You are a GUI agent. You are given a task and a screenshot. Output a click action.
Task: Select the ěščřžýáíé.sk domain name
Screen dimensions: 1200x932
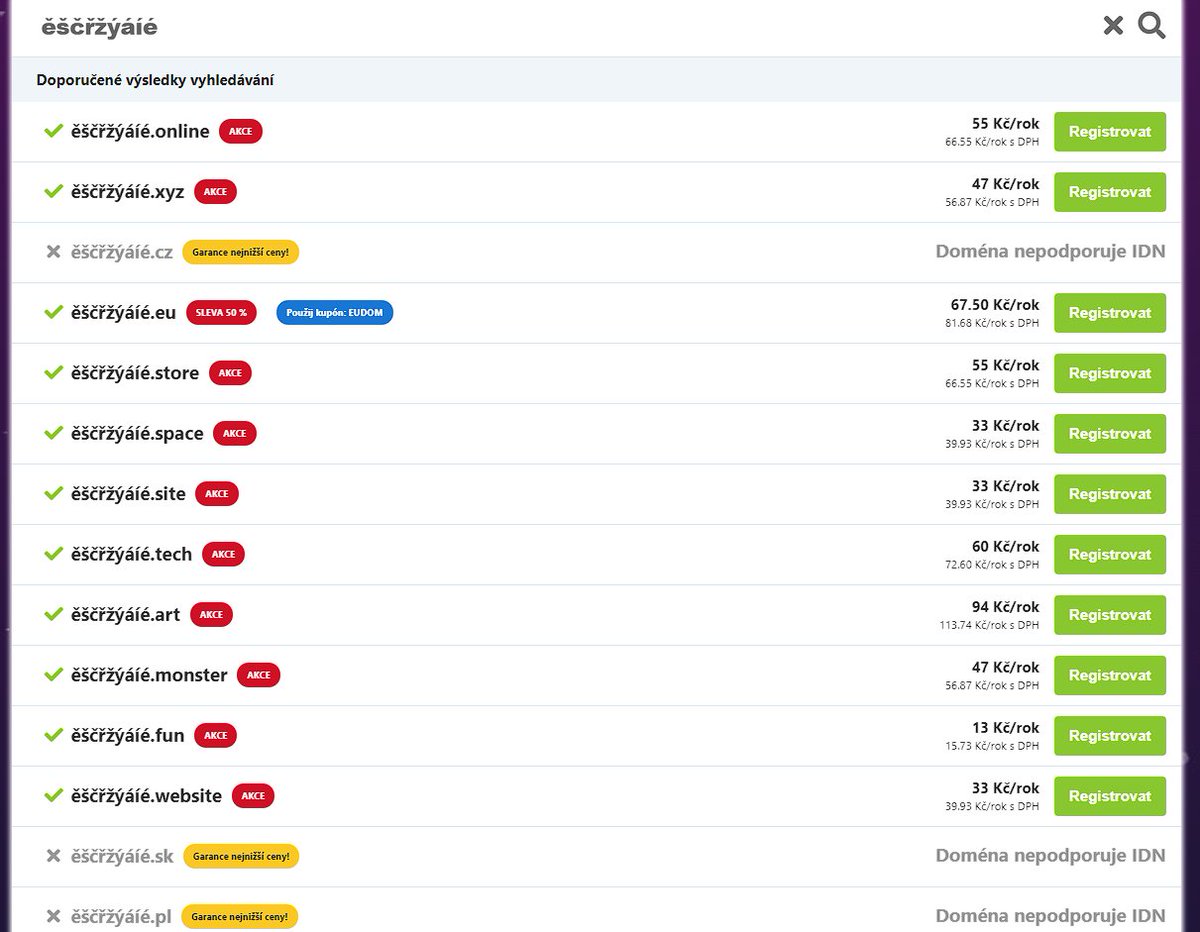[x=123, y=856]
